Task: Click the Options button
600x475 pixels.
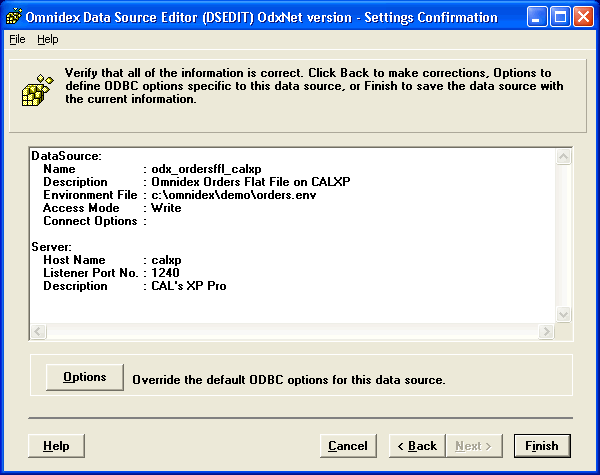Action: (x=85, y=377)
